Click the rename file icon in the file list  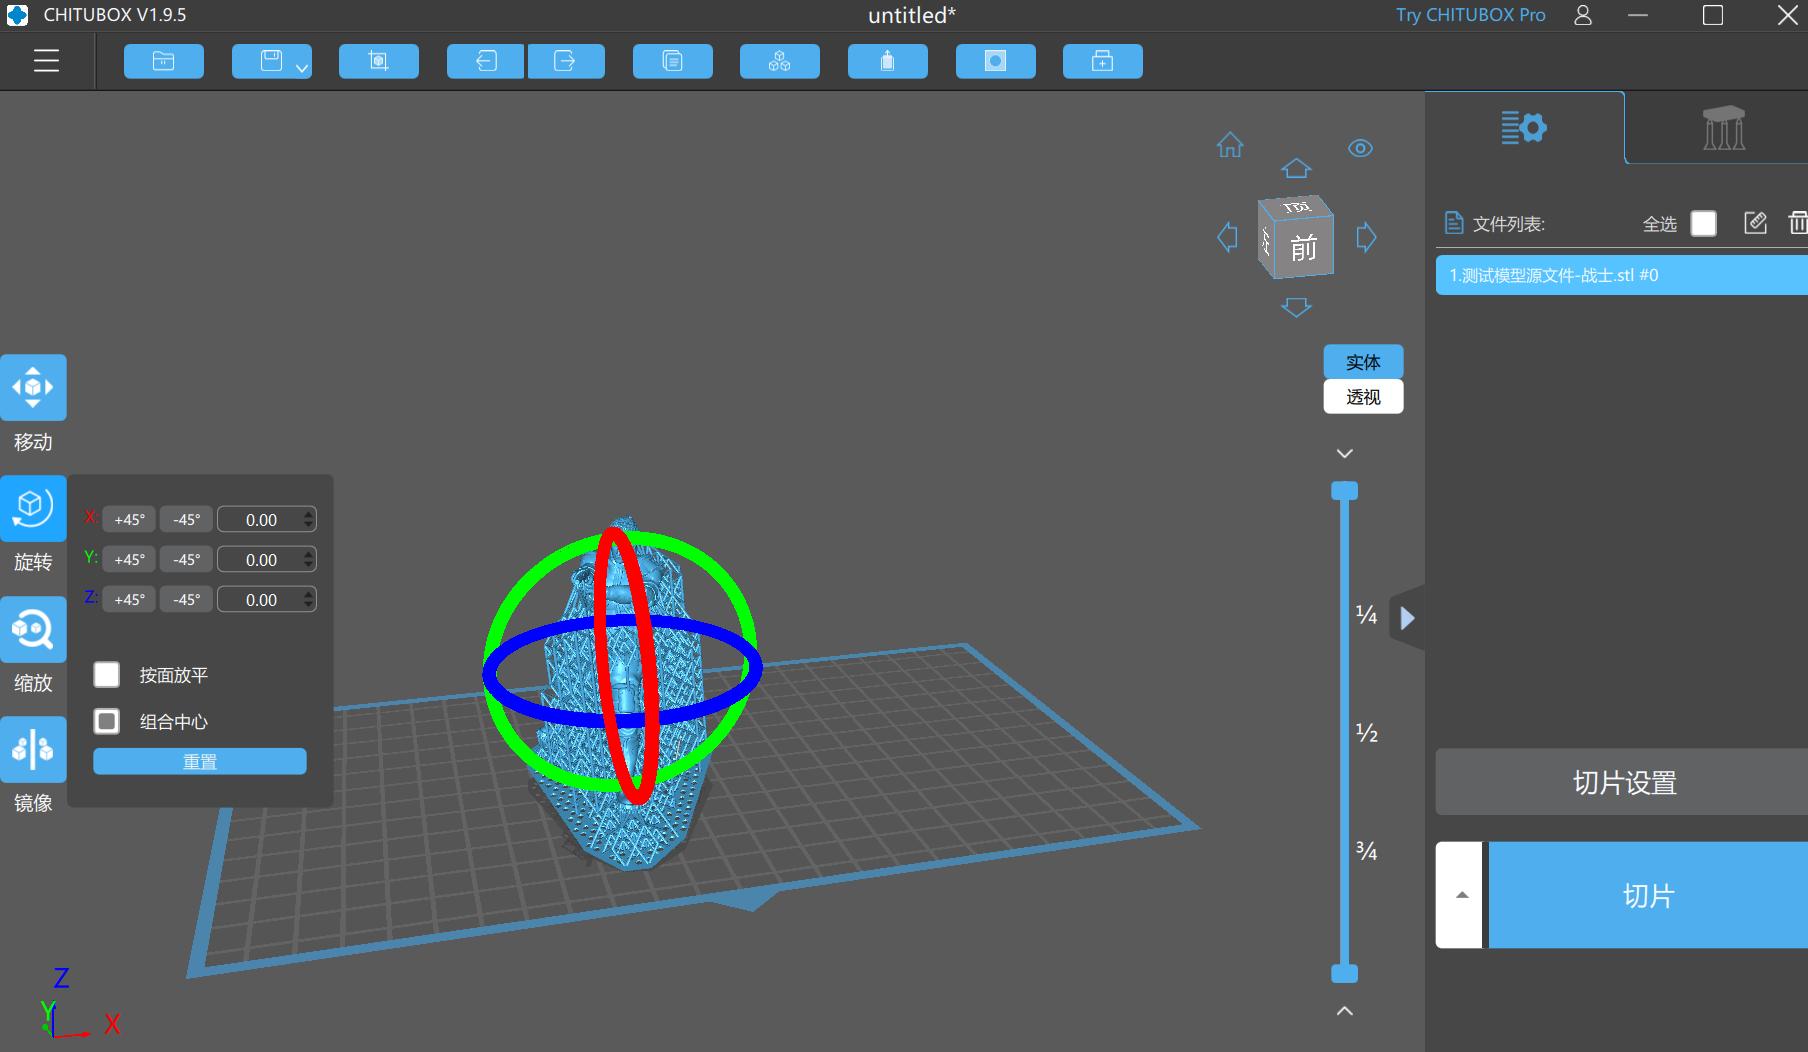pyautogui.click(x=1755, y=223)
